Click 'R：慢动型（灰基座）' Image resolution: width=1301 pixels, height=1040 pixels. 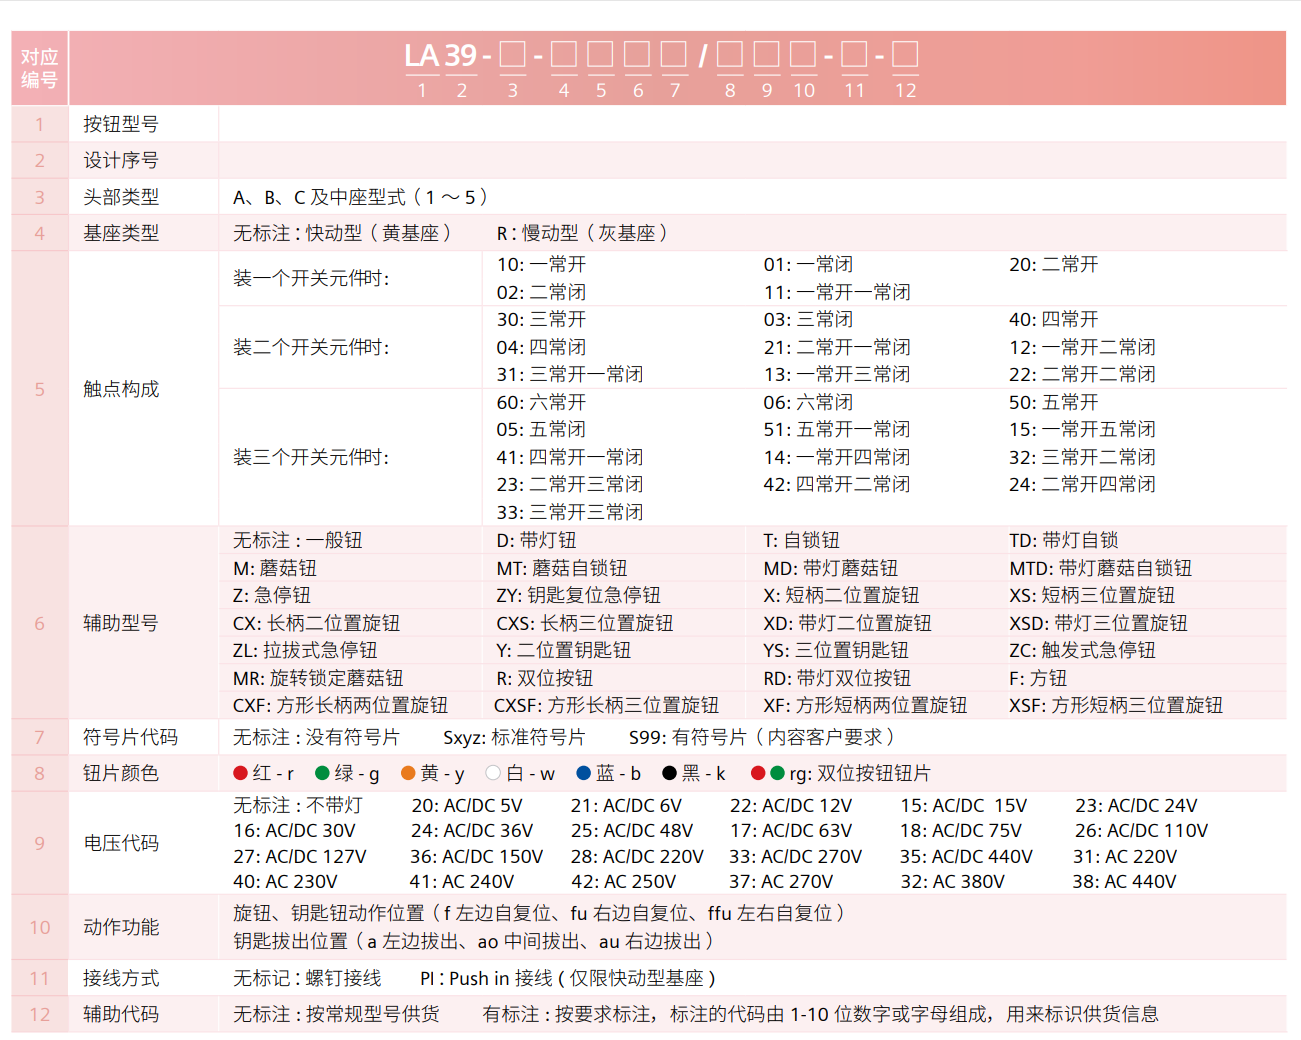click(x=583, y=233)
